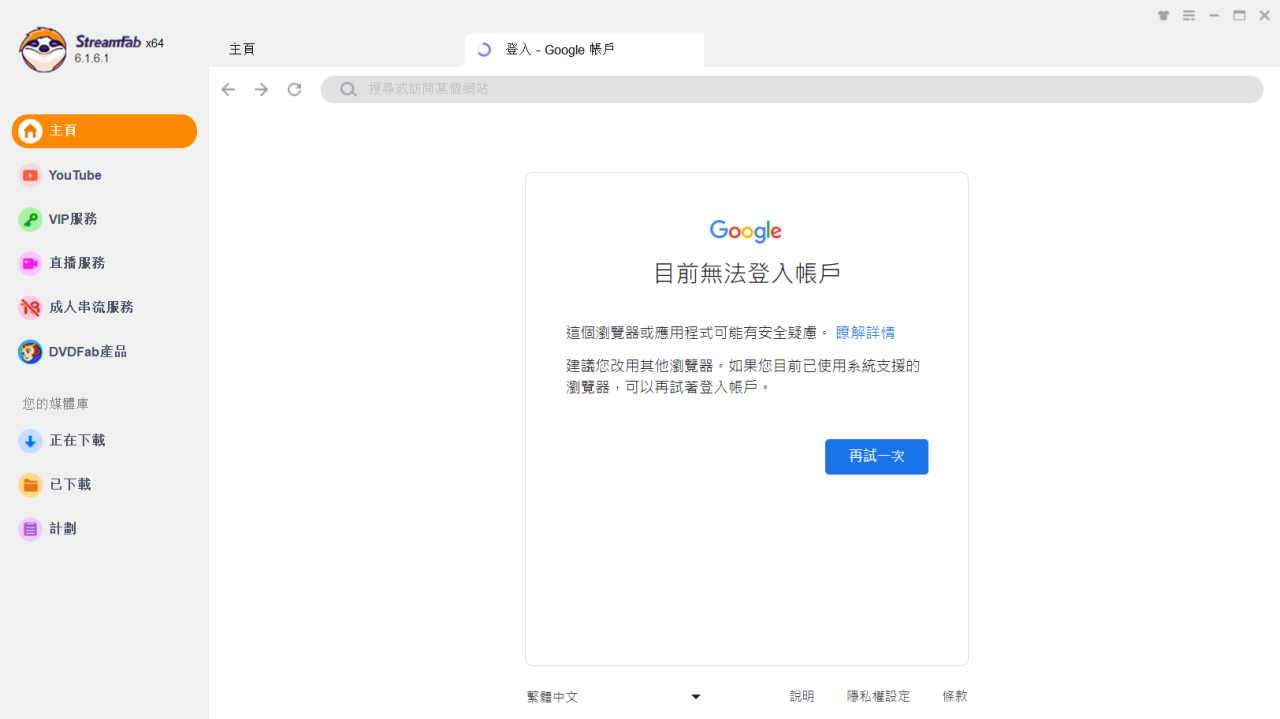Image resolution: width=1280 pixels, height=719 pixels.
Task: Go back with the left arrow
Action: point(228,89)
